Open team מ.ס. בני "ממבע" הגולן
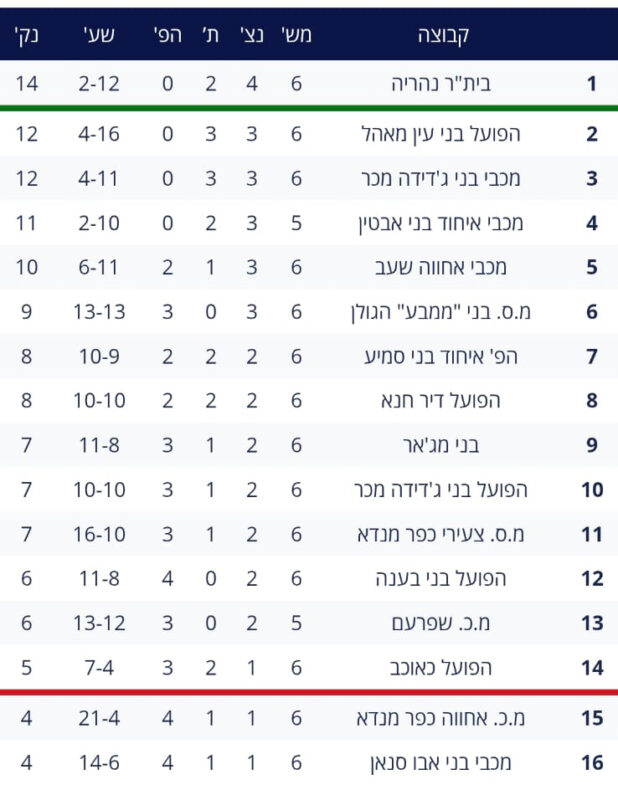Viewport: 618px width, 800px height. (x=442, y=312)
